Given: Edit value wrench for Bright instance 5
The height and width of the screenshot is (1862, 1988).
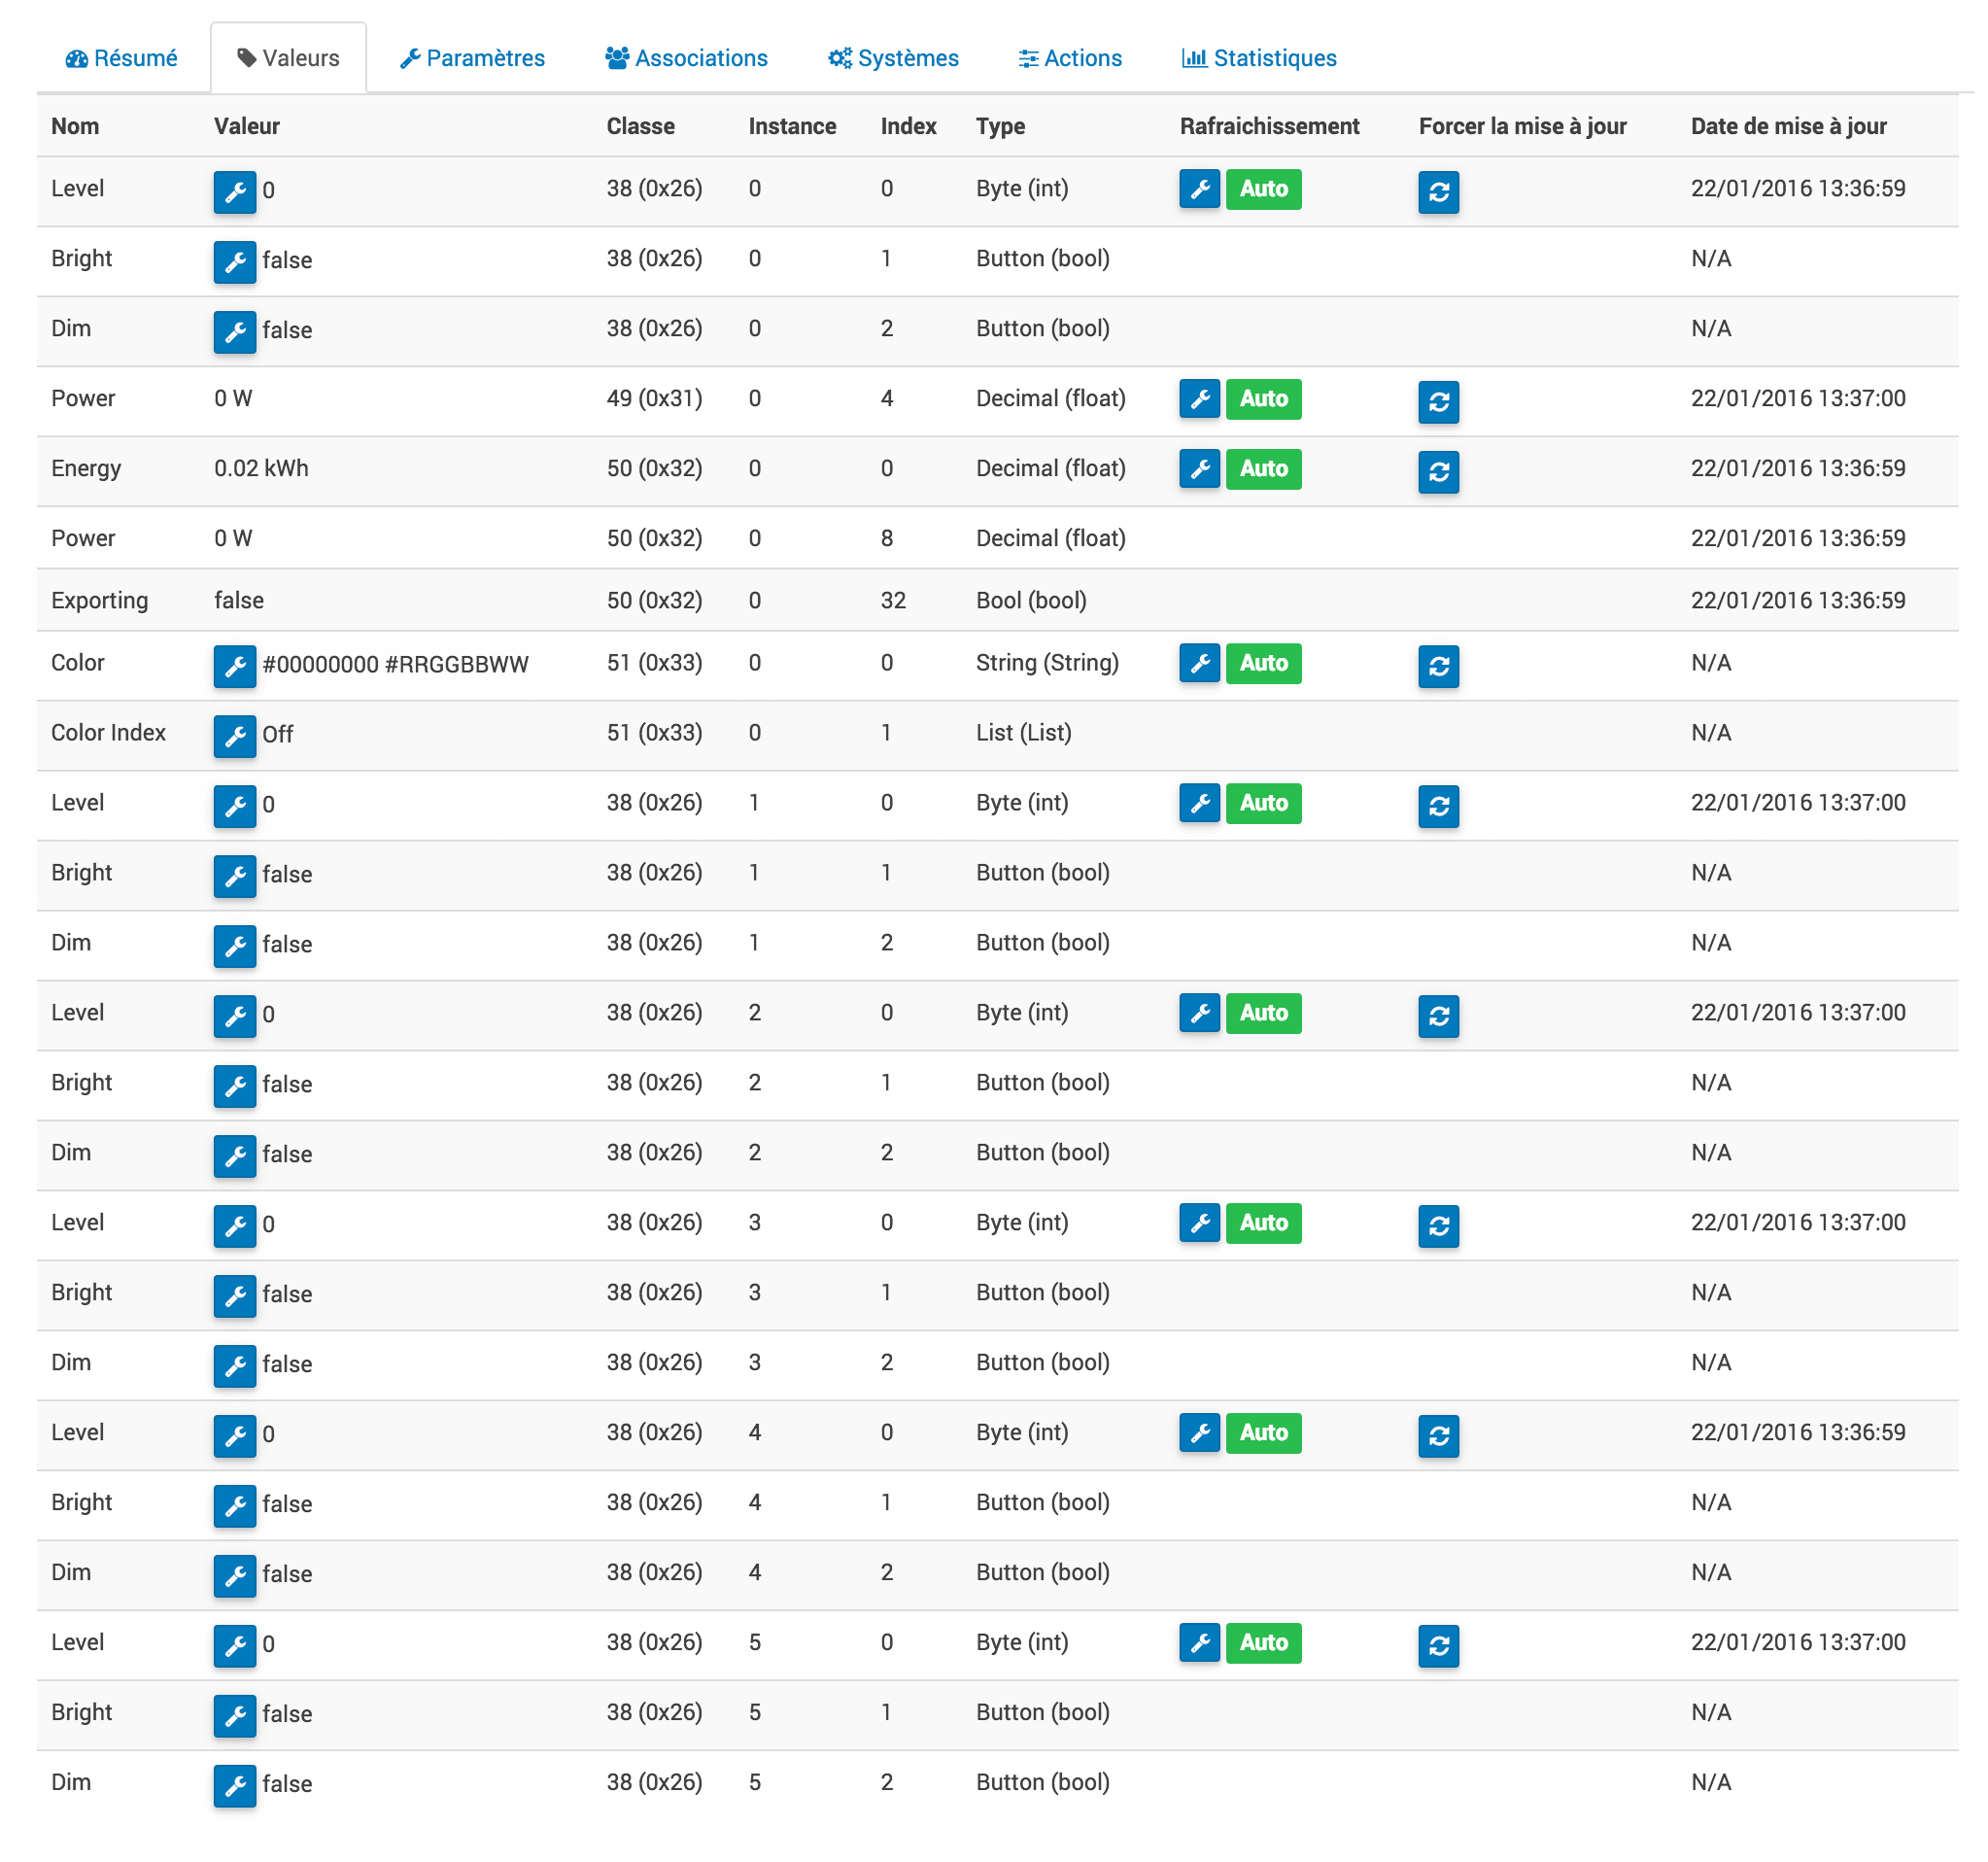Looking at the screenshot, I should click(235, 1716).
